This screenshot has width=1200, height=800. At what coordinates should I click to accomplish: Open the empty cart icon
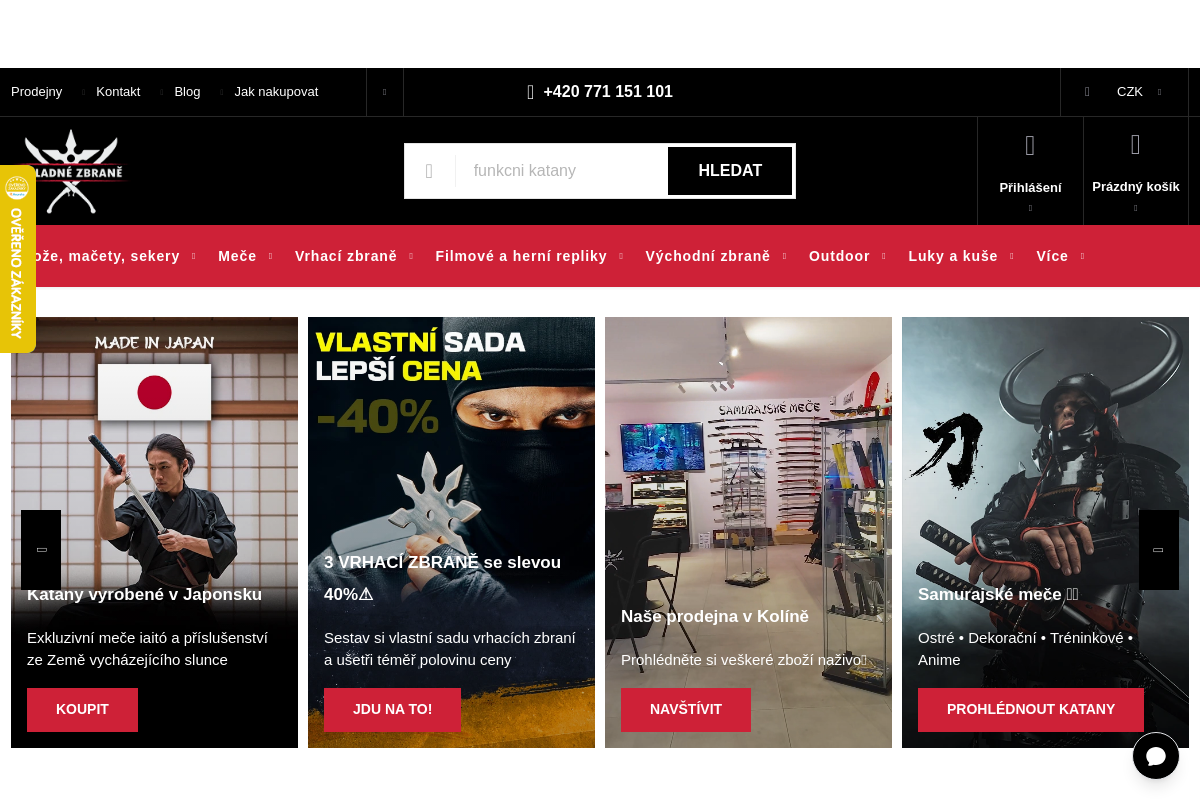click(1136, 145)
